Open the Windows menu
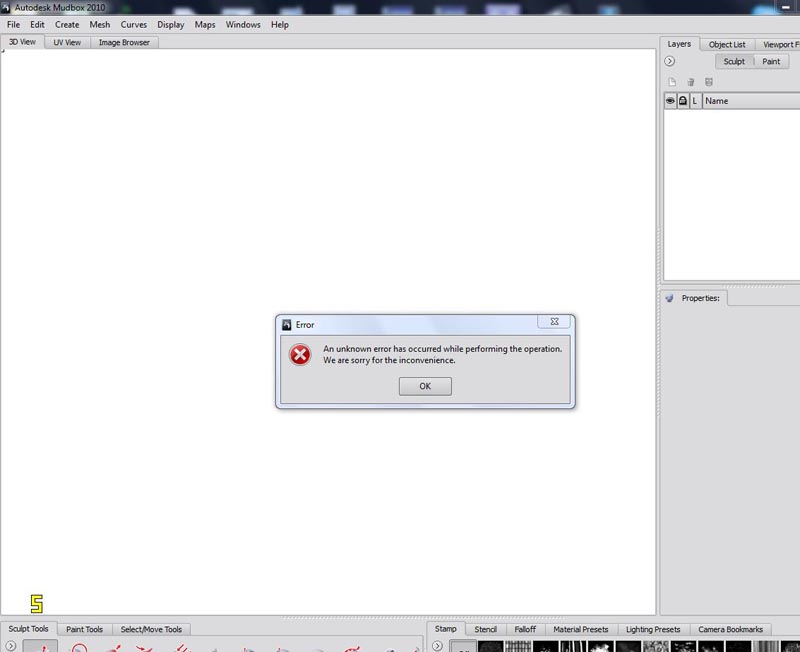 pos(243,24)
